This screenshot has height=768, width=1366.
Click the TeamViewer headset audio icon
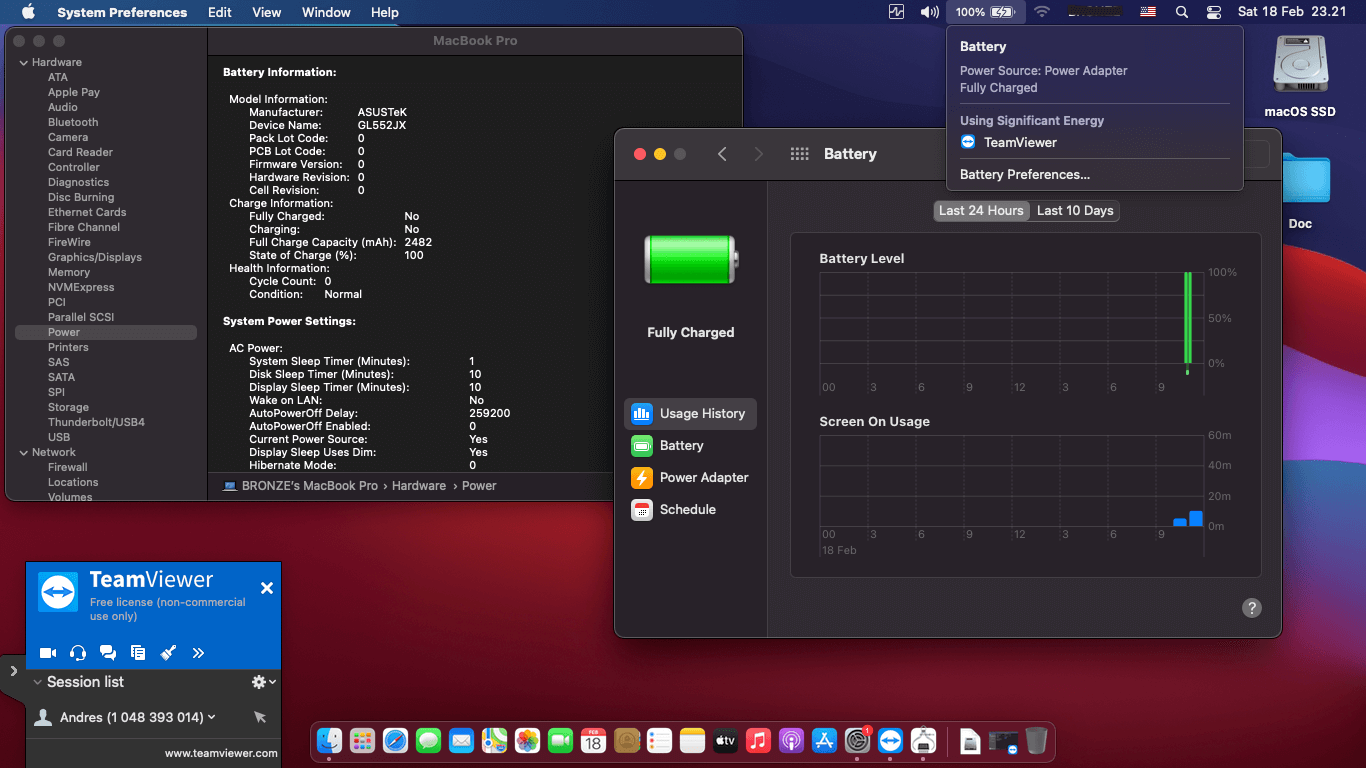click(78, 653)
